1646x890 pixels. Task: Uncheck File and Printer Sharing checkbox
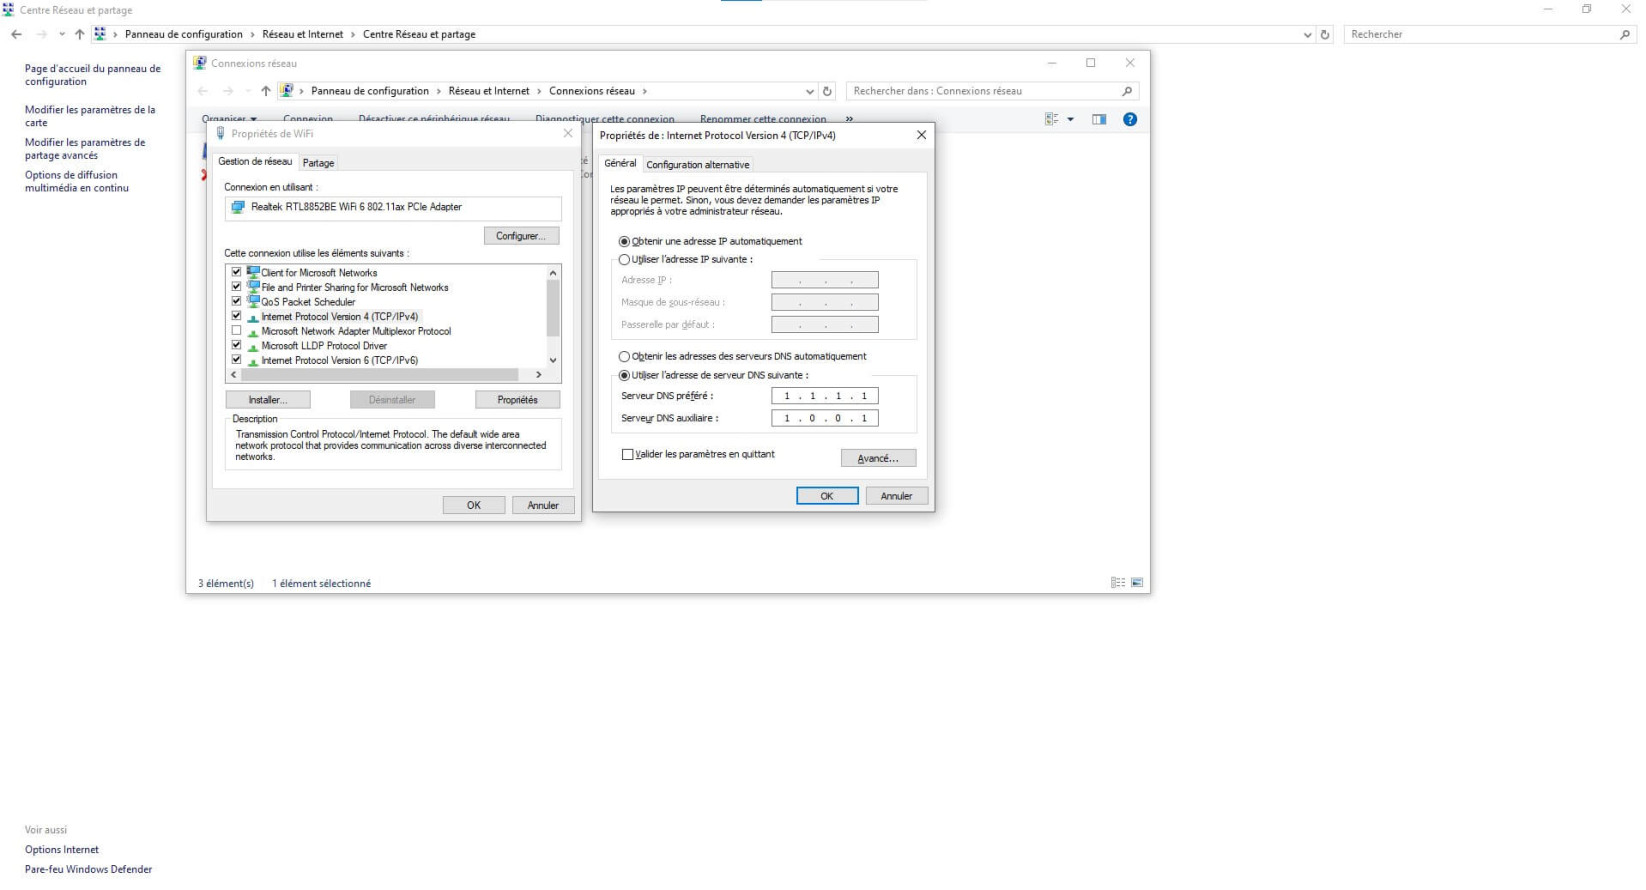237,287
